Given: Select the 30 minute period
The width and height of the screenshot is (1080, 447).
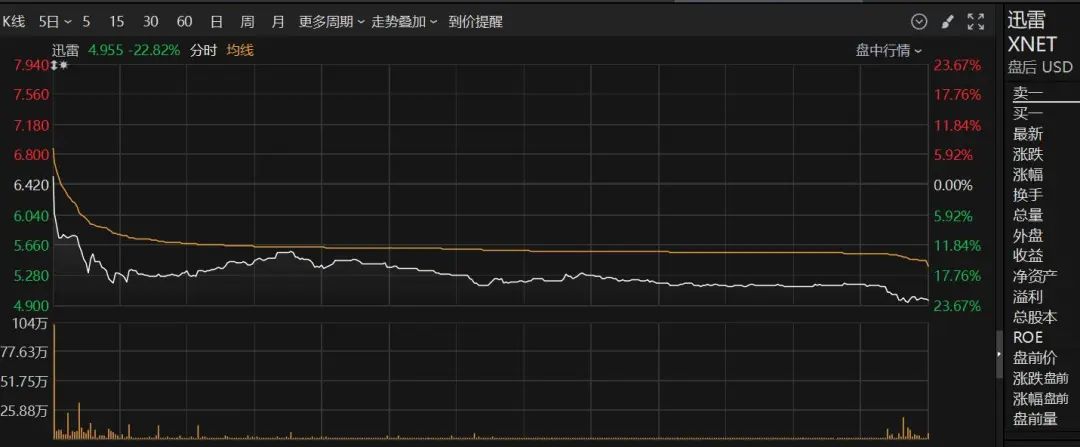Looking at the screenshot, I should [x=150, y=22].
